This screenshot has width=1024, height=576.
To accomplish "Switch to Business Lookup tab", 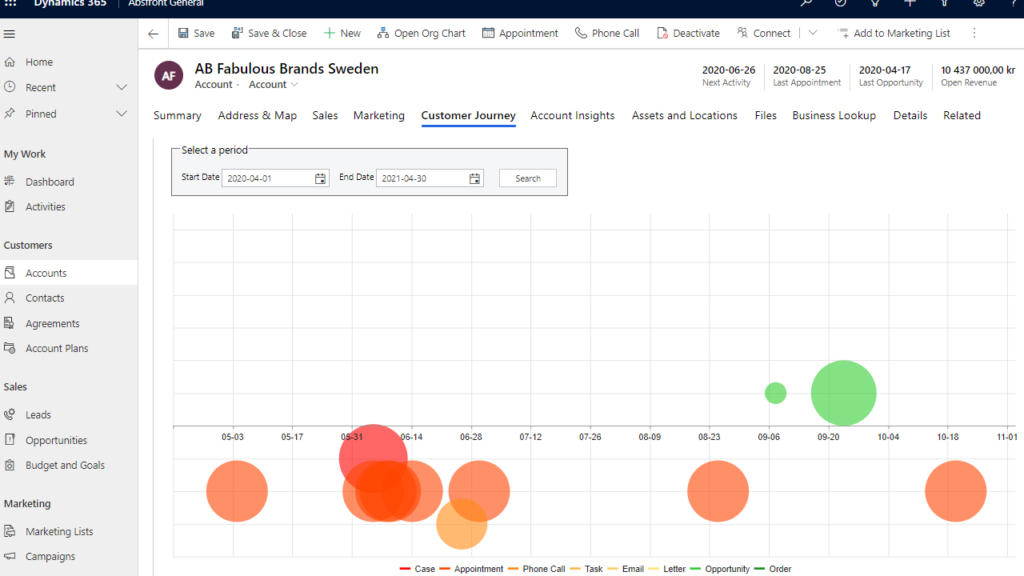I will pos(834,116).
